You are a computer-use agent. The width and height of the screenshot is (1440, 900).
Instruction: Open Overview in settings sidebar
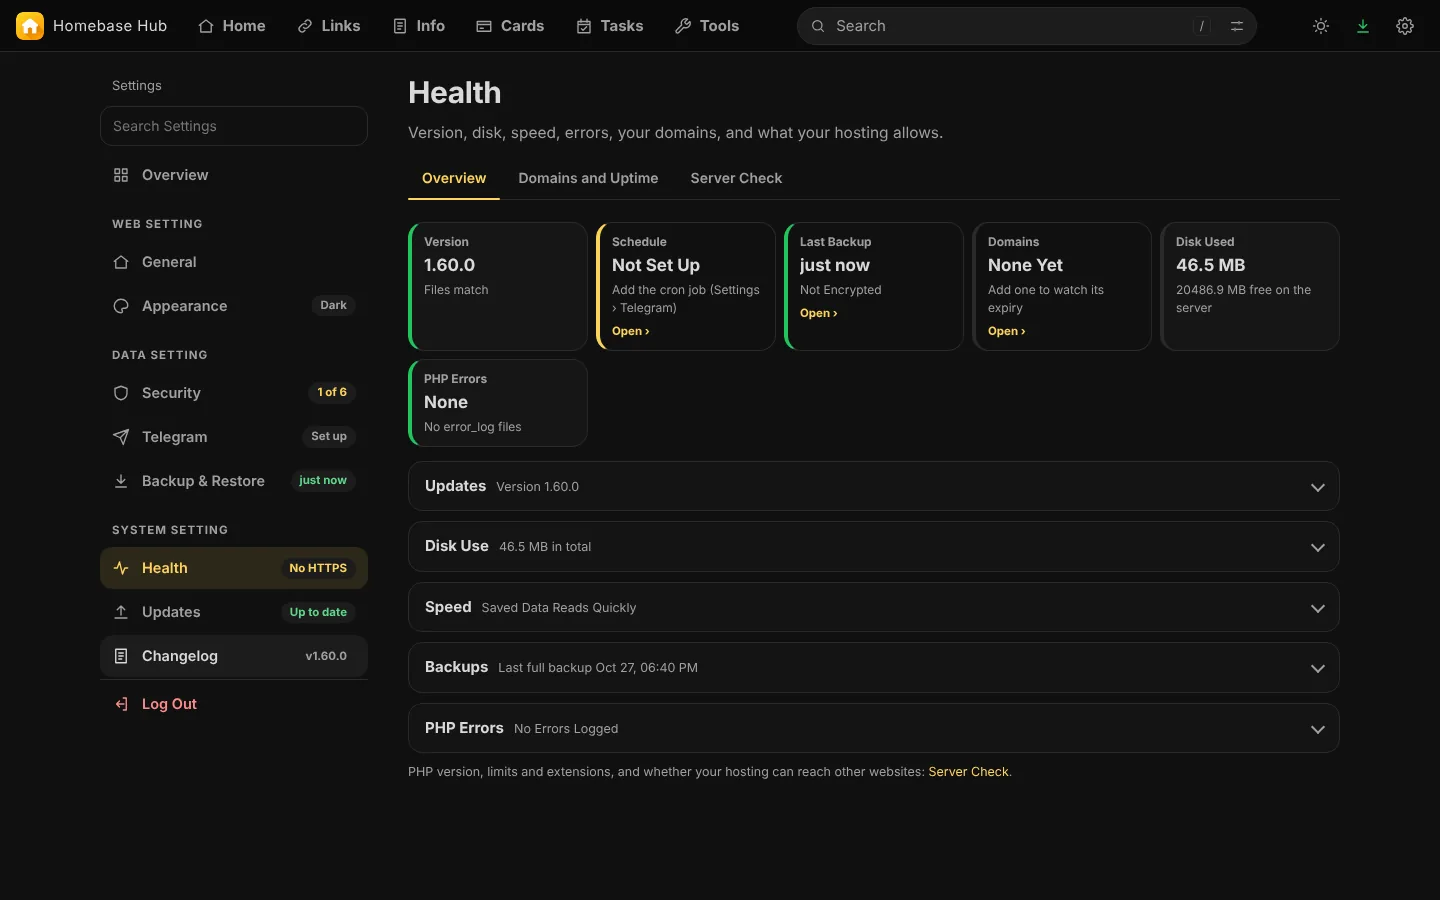click(x=234, y=175)
